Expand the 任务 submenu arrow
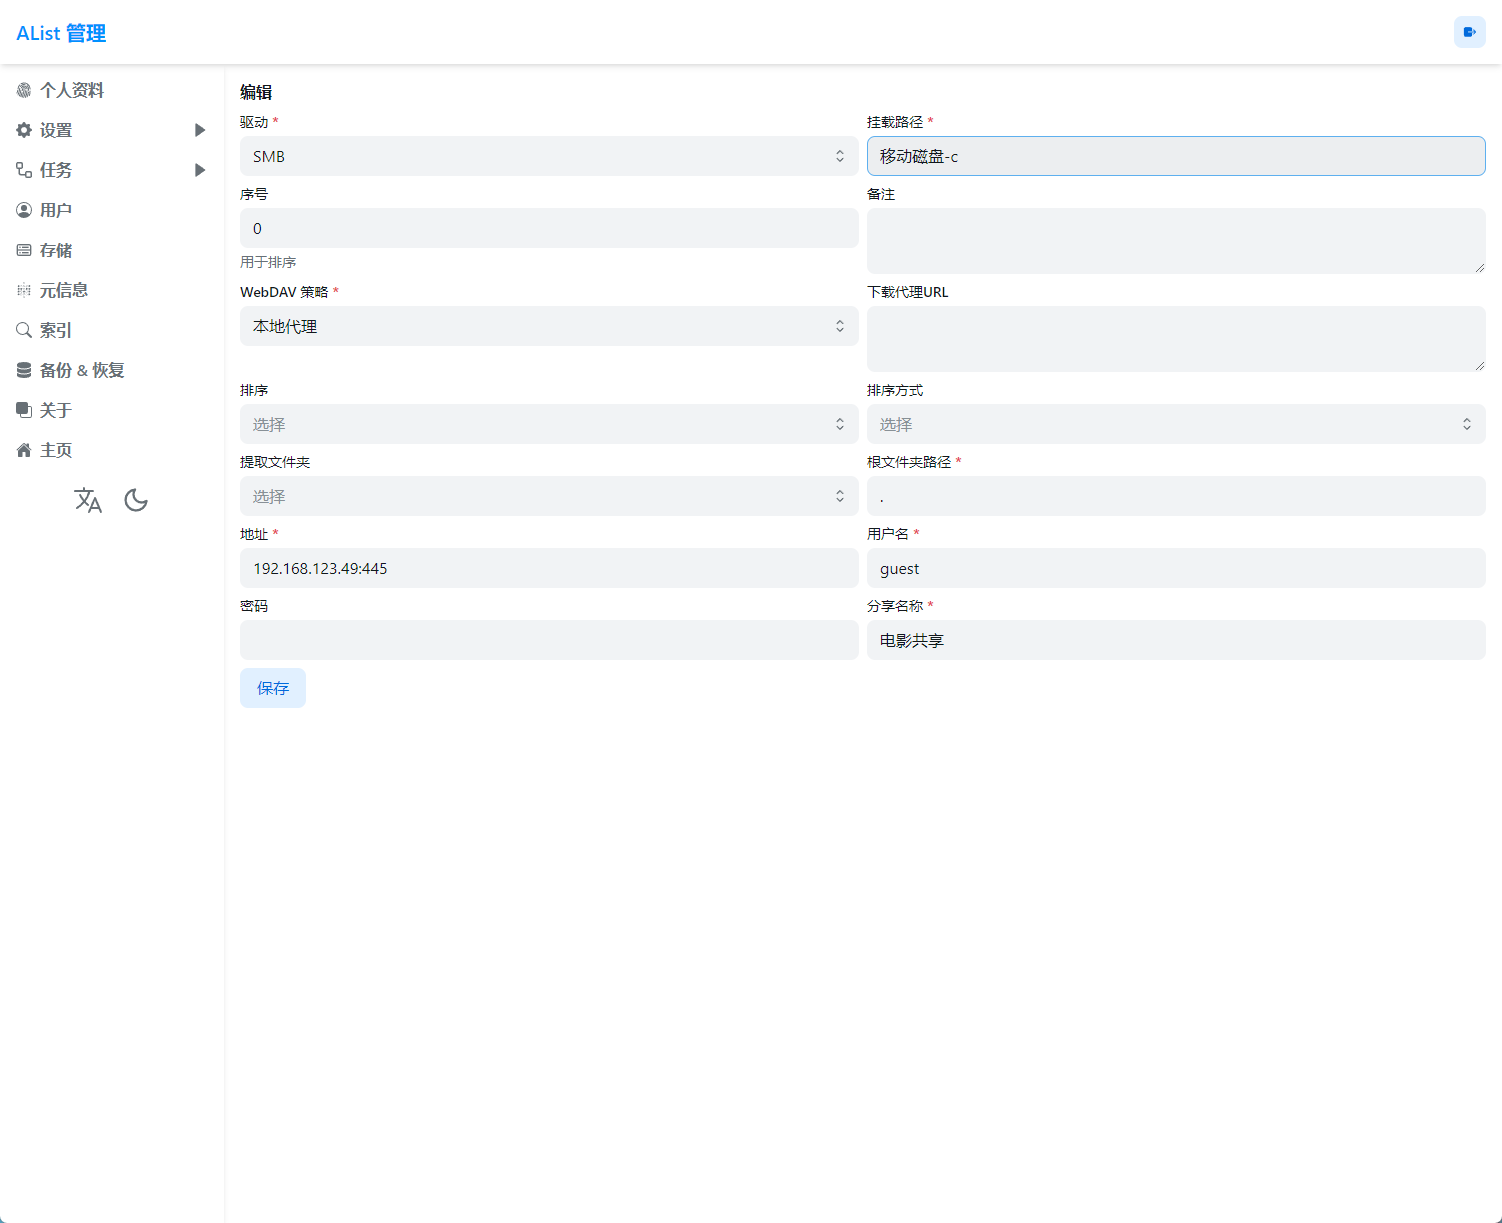 (200, 170)
